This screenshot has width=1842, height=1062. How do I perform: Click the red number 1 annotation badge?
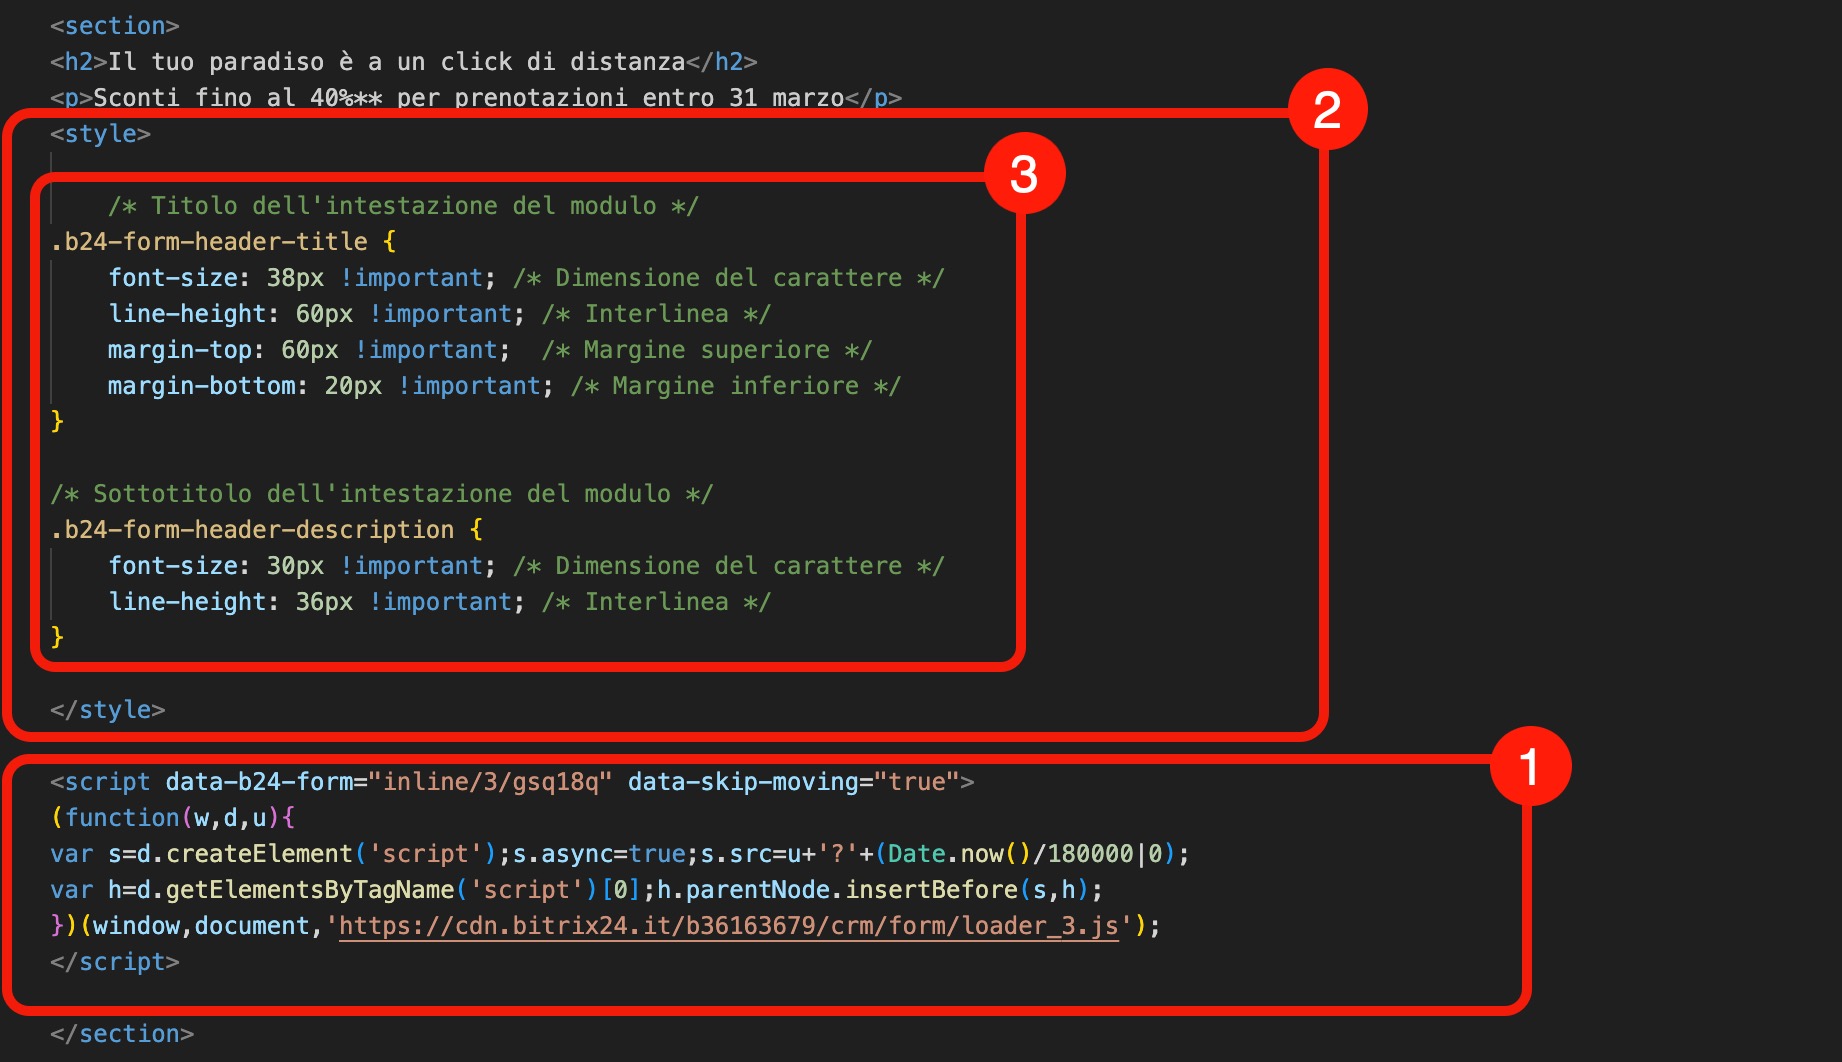tap(1529, 766)
